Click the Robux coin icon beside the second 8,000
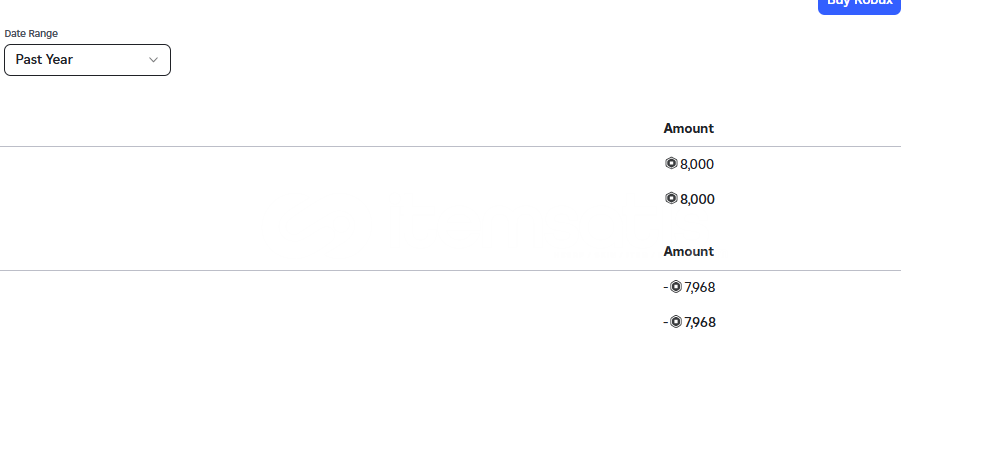 point(671,199)
